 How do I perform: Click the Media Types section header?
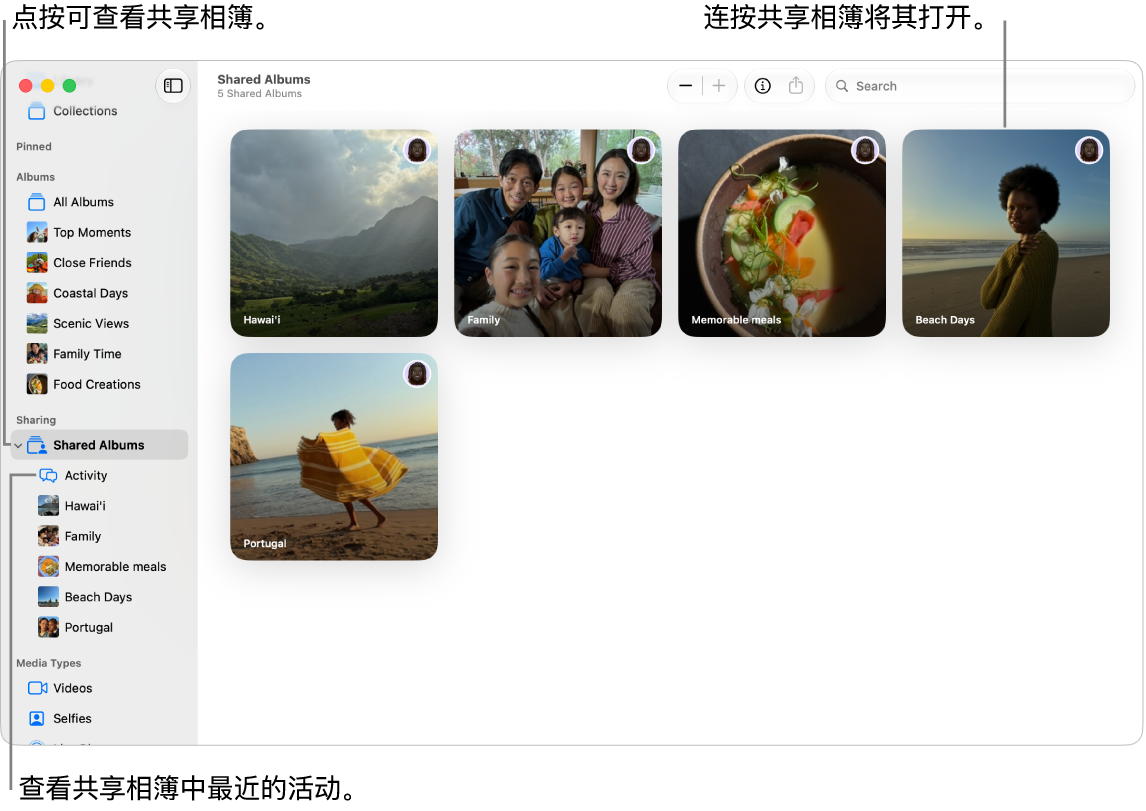point(48,663)
